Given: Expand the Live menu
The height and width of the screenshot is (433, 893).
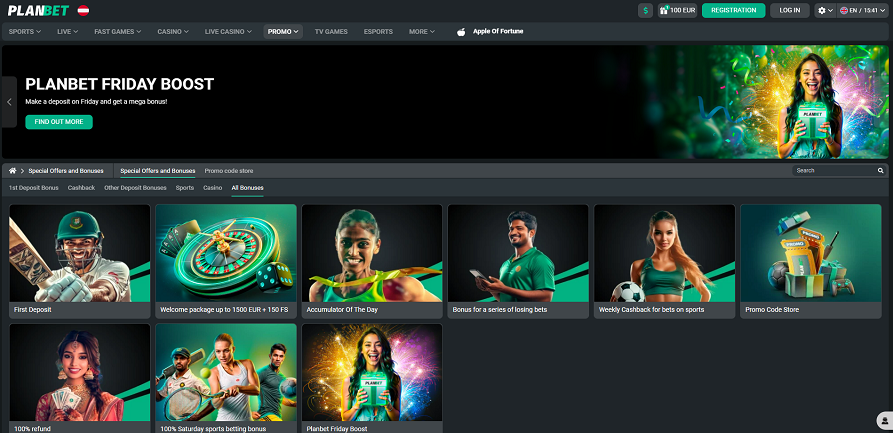Looking at the screenshot, I should 67,32.
